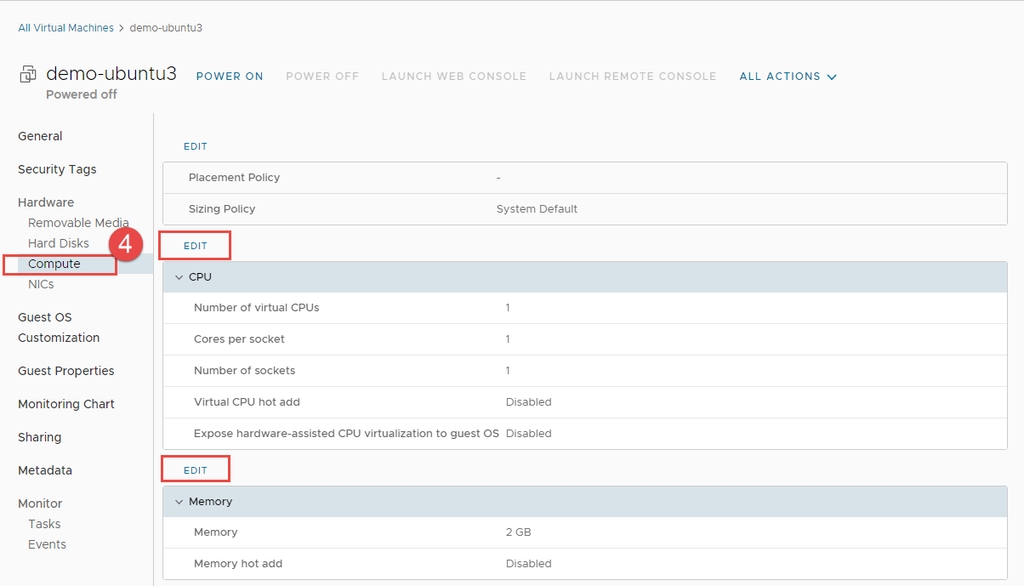Click the VM icon beside demo-ubuntu3 title
The image size is (1024, 586).
point(28,75)
